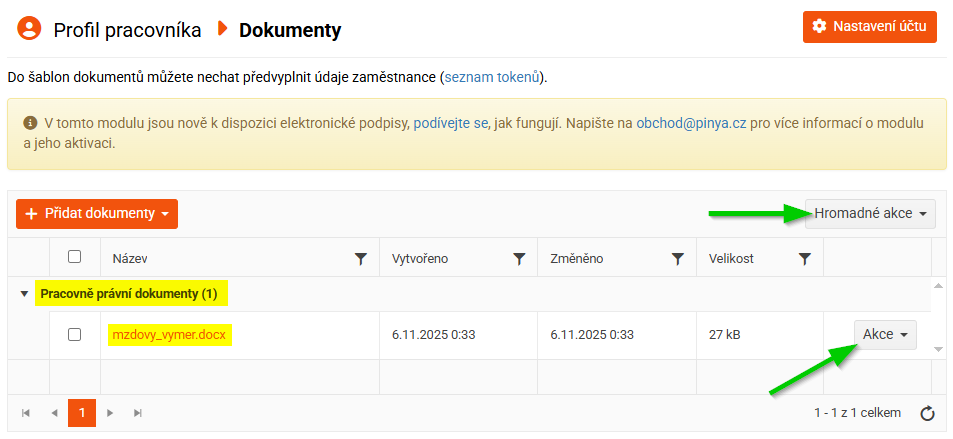953x439 pixels.
Task: Refresh the documents table
Action: 927,413
